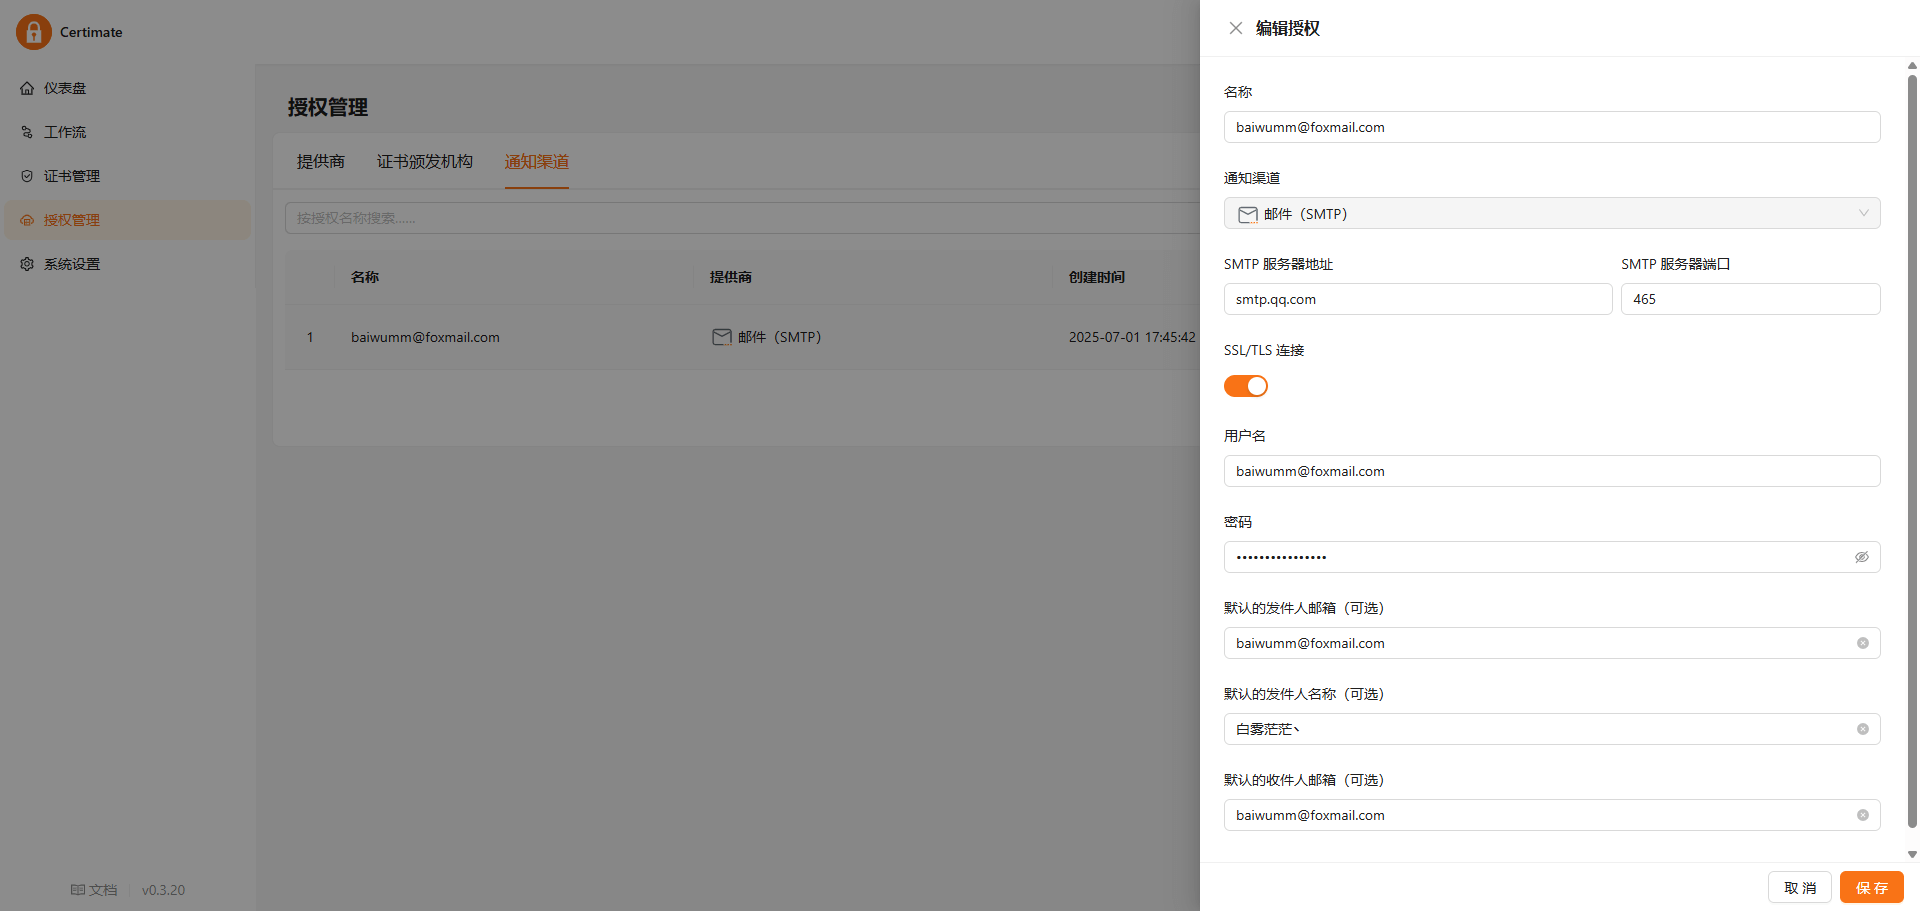Switch to the 证书颁发机构 tab
The image size is (1920, 911).
pyautogui.click(x=425, y=161)
